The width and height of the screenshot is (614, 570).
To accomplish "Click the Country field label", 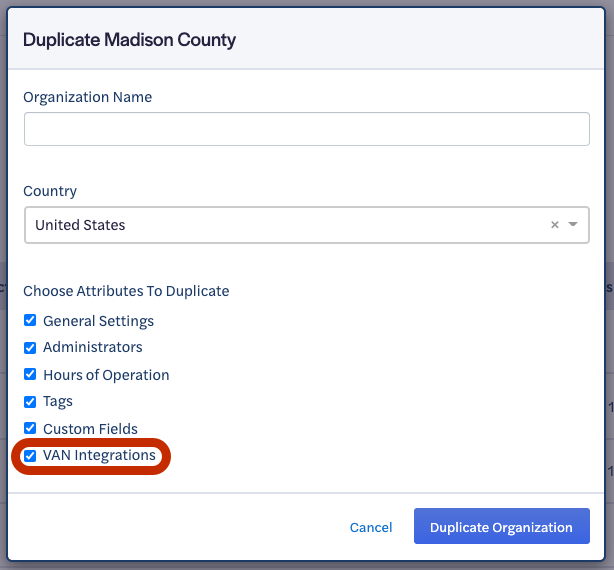I will click(x=50, y=191).
